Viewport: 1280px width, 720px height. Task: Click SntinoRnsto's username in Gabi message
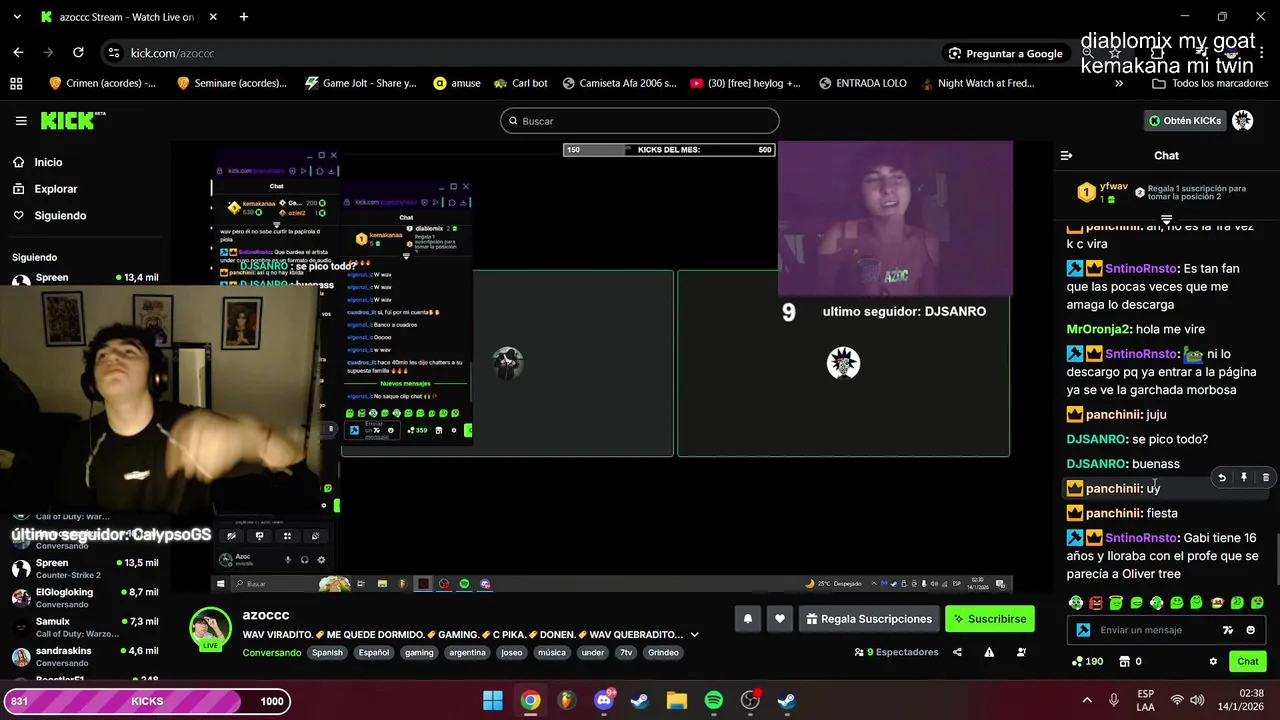point(1141,538)
